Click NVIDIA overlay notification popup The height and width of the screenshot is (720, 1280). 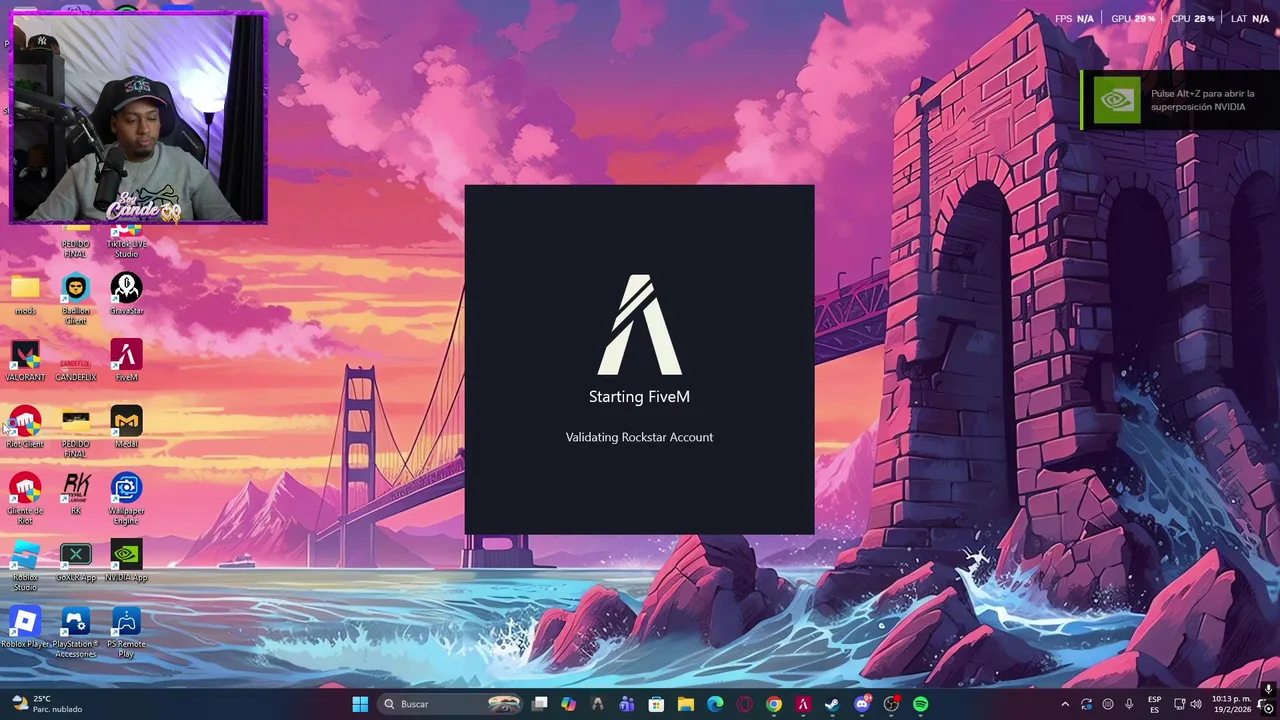click(1180, 100)
